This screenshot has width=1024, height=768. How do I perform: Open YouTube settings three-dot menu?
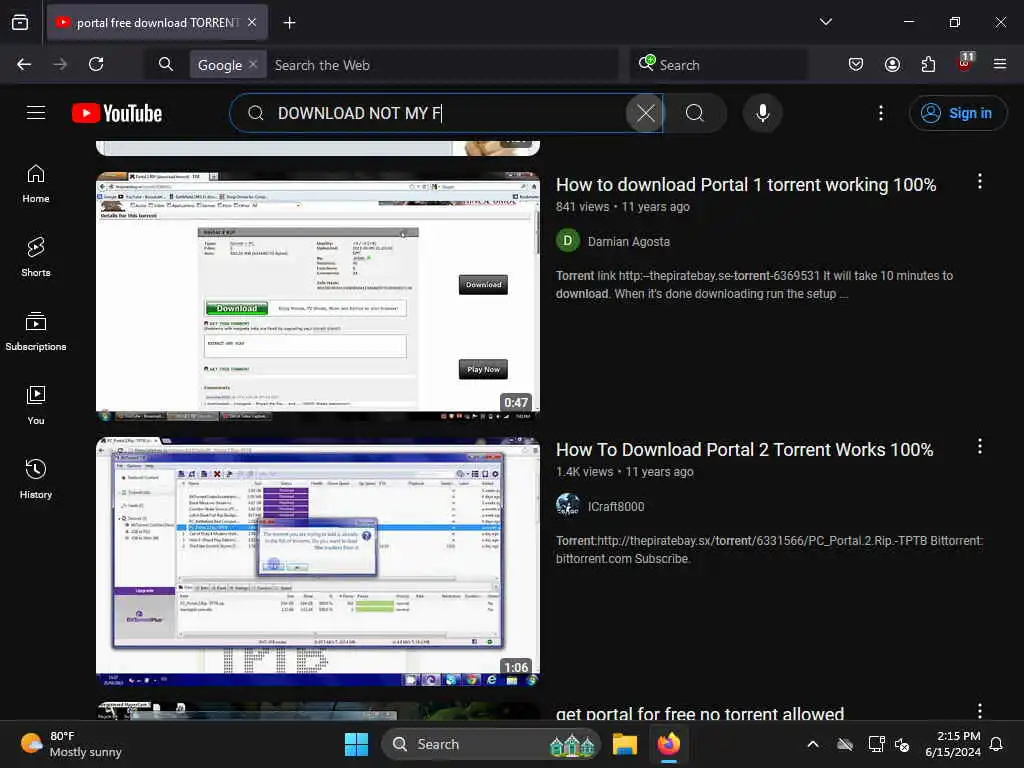pos(881,113)
